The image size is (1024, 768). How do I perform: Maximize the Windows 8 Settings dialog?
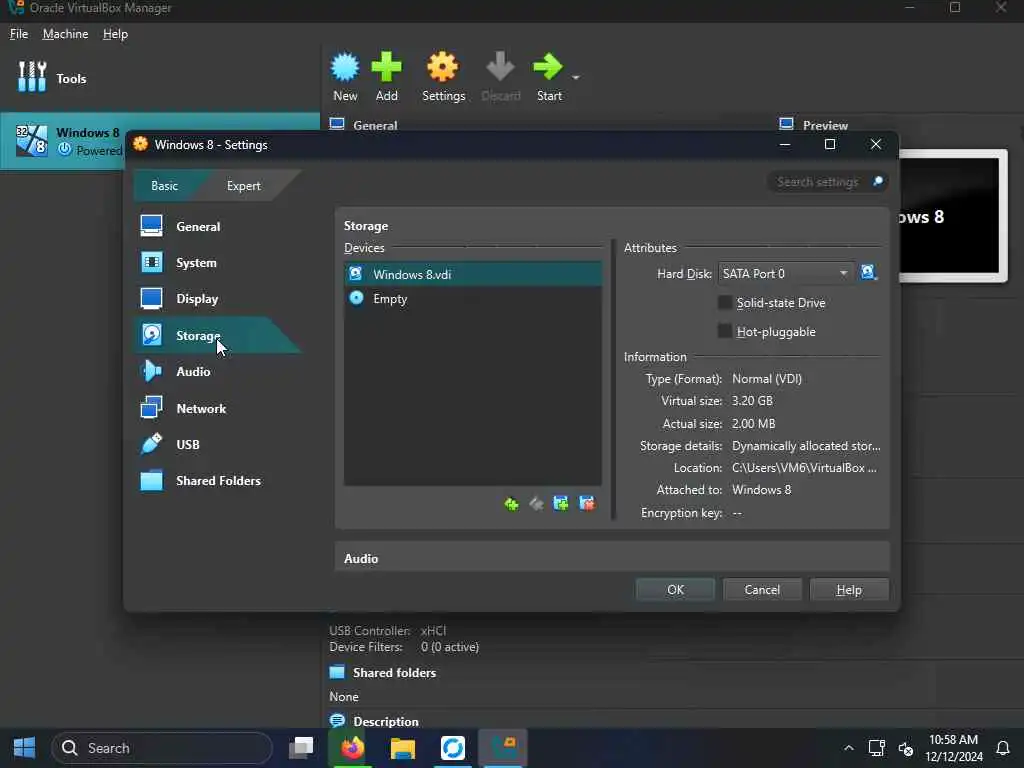point(829,144)
